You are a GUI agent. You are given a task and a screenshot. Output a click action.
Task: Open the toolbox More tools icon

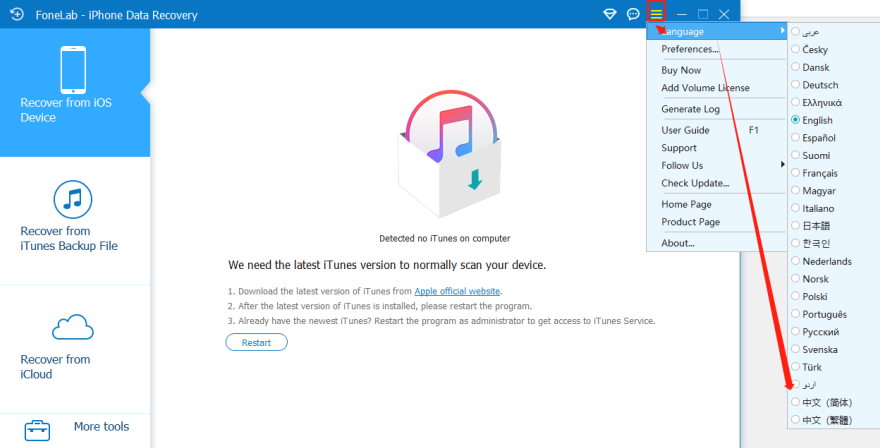point(37,431)
